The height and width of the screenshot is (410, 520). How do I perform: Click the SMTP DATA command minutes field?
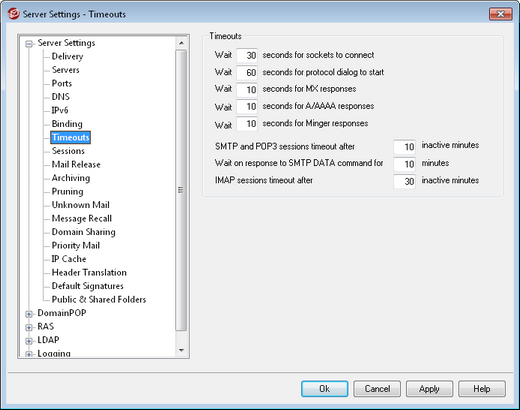pyautogui.click(x=404, y=164)
